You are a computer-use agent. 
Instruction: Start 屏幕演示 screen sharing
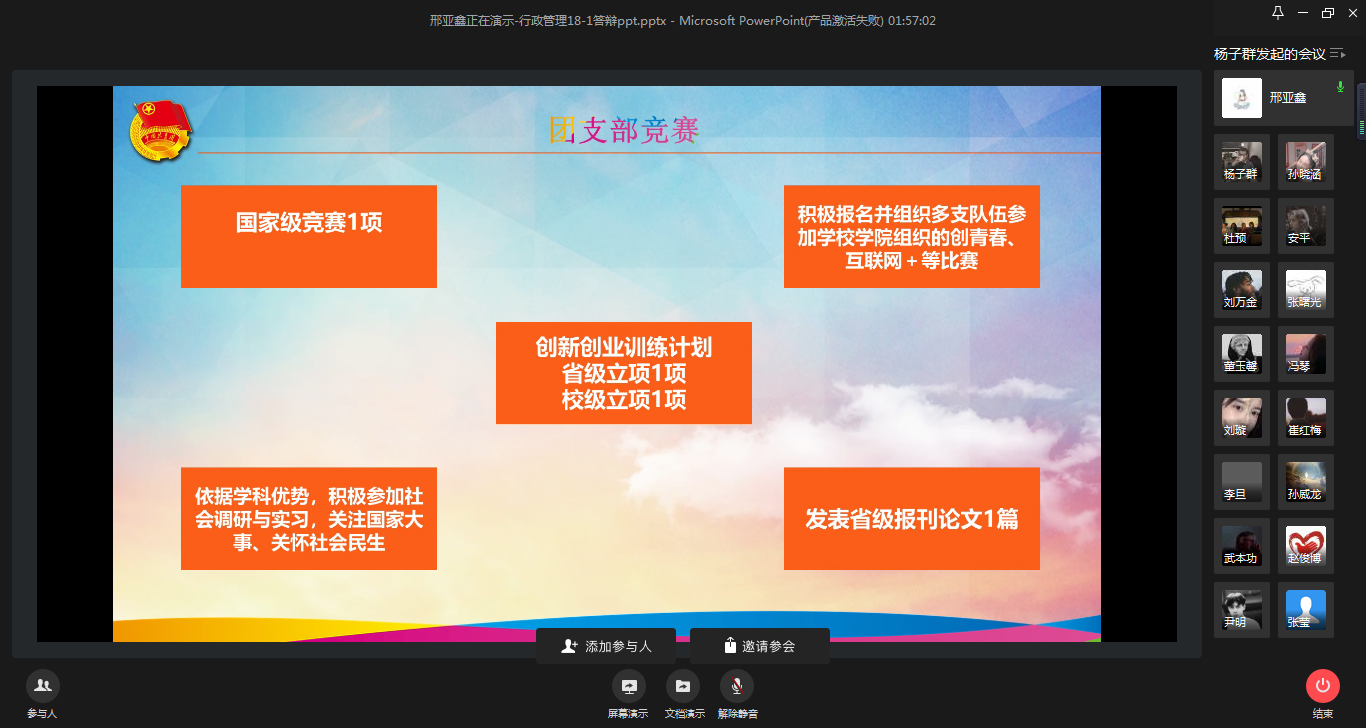[628, 686]
